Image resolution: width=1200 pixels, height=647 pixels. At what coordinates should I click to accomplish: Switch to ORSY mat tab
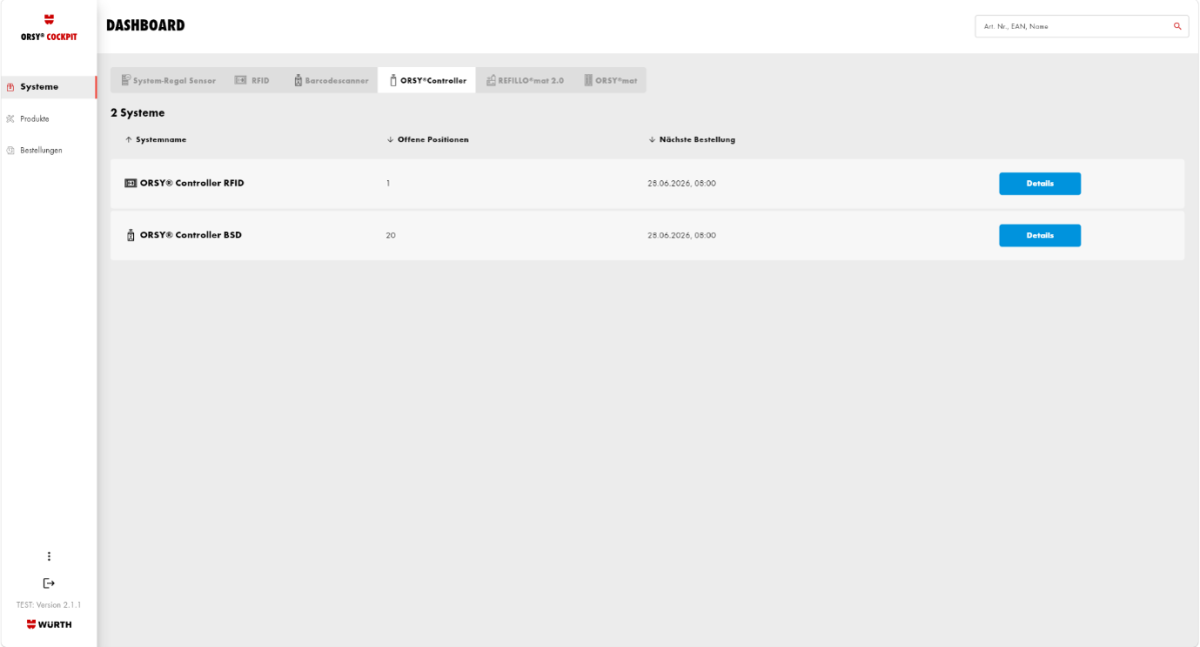[610, 80]
